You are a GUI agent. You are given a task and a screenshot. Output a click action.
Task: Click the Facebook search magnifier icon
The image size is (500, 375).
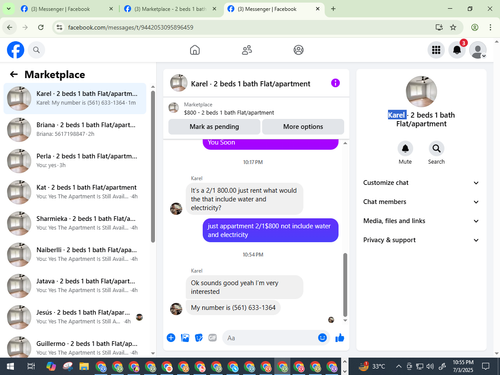click(36, 50)
